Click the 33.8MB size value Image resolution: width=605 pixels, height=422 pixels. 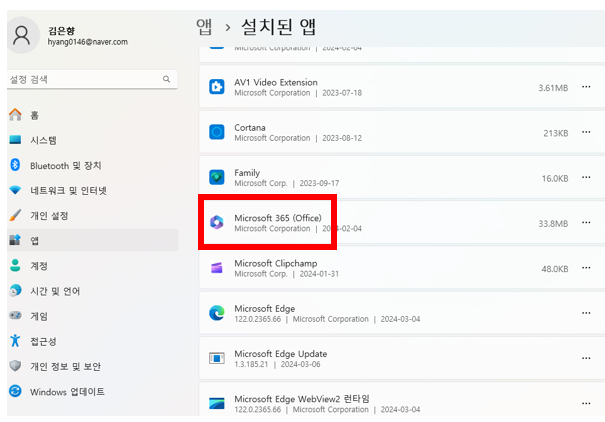[553, 223]
